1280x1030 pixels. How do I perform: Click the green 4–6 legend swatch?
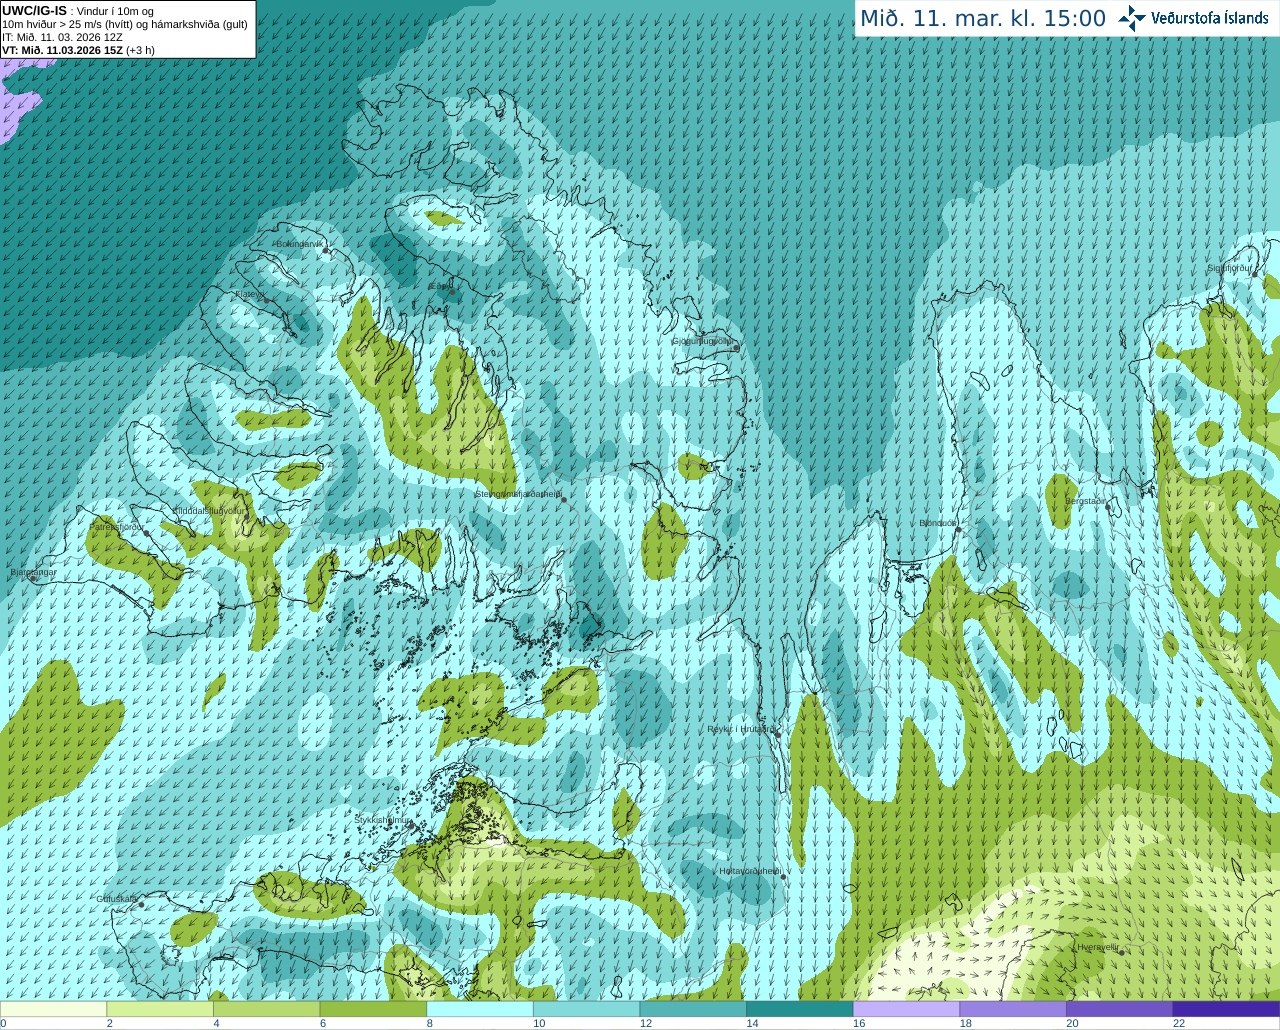266,1009
